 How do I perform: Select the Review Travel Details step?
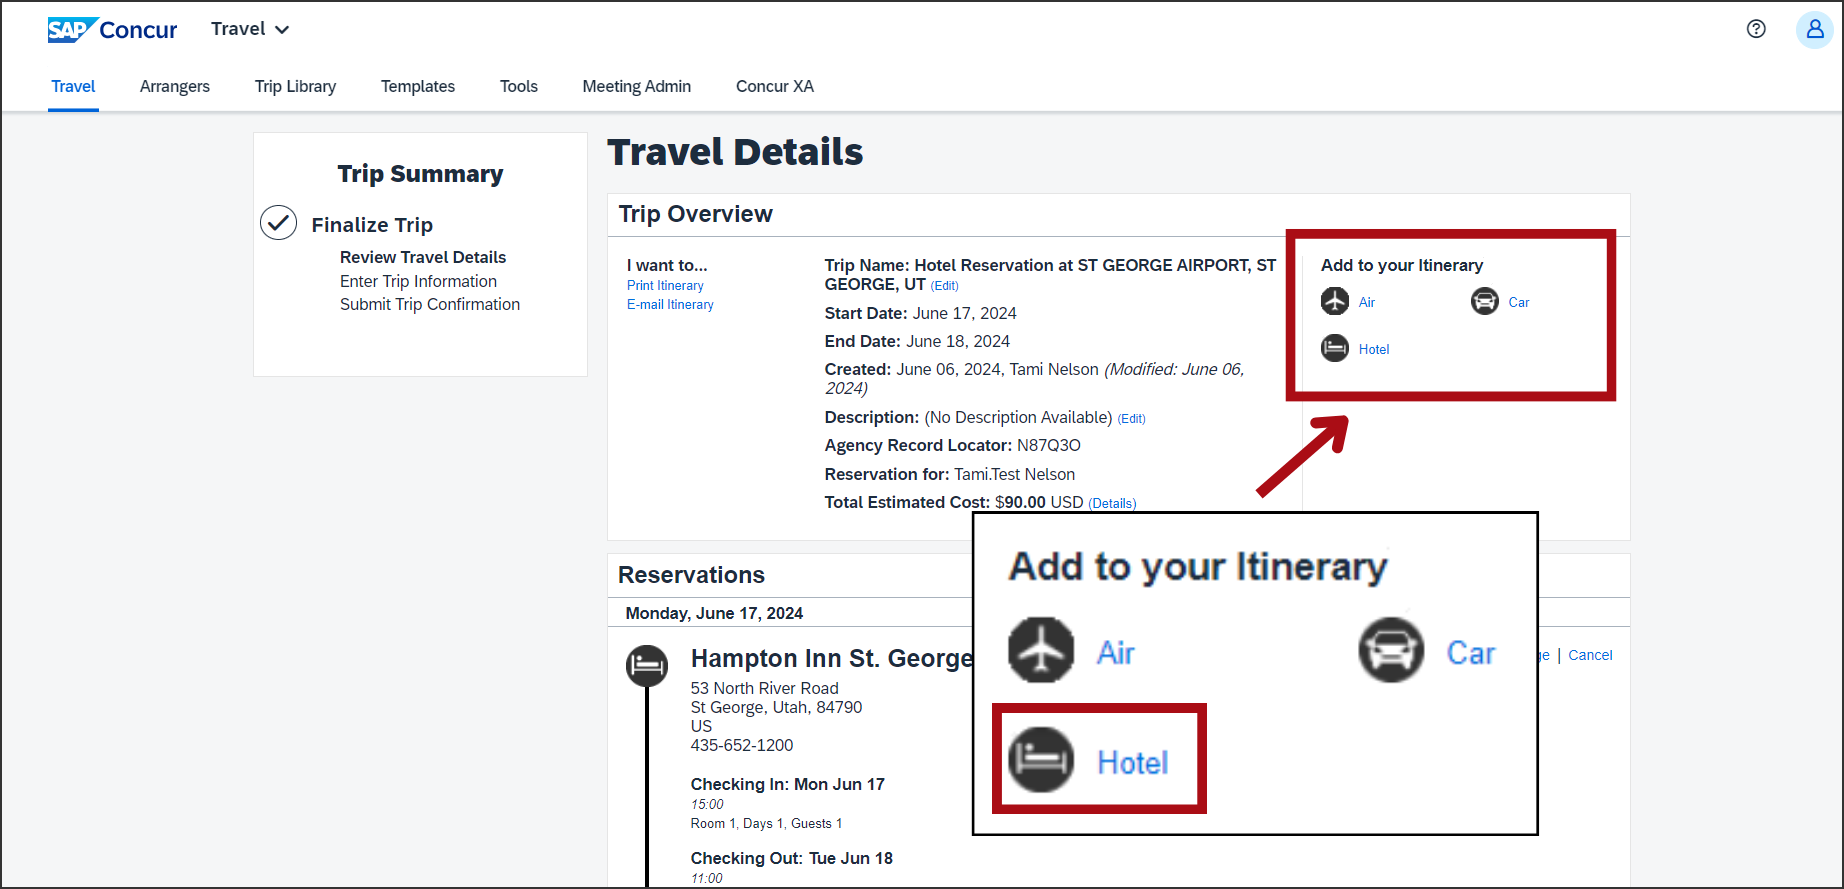(x=423, y=257)
